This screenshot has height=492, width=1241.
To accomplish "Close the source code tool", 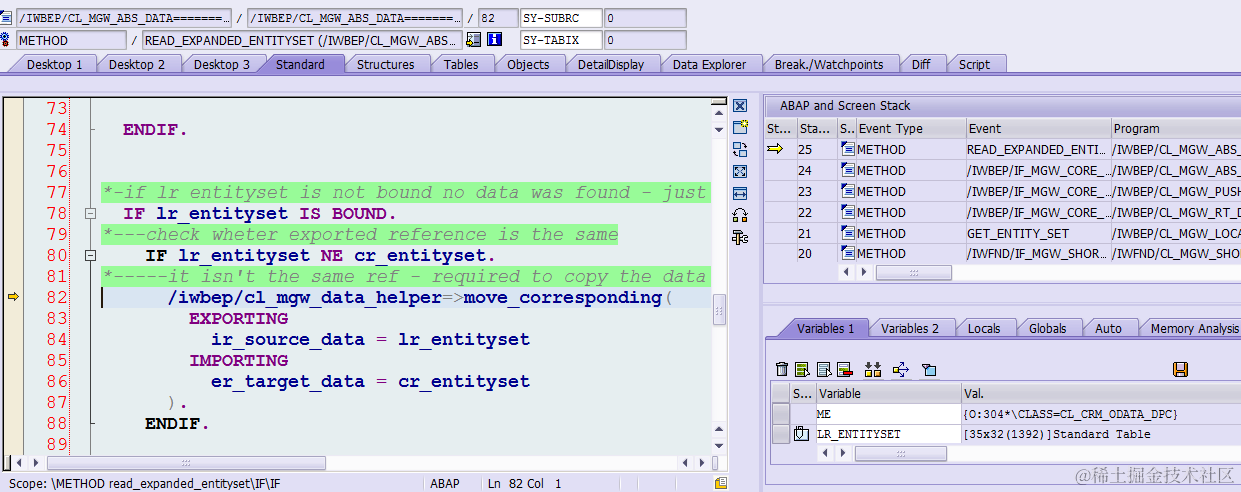I will (740, 106).
